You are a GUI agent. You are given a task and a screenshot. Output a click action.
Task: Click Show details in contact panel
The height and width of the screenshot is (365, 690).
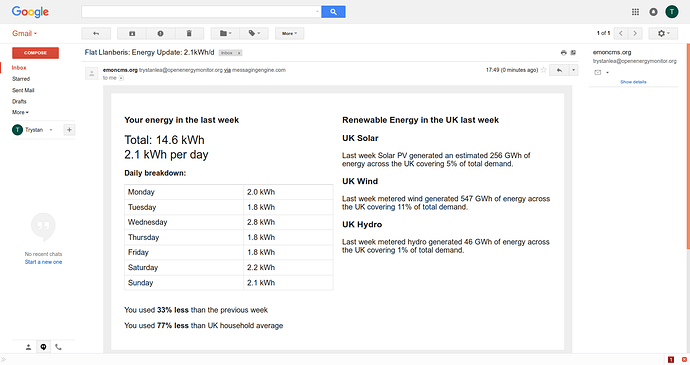633,82
